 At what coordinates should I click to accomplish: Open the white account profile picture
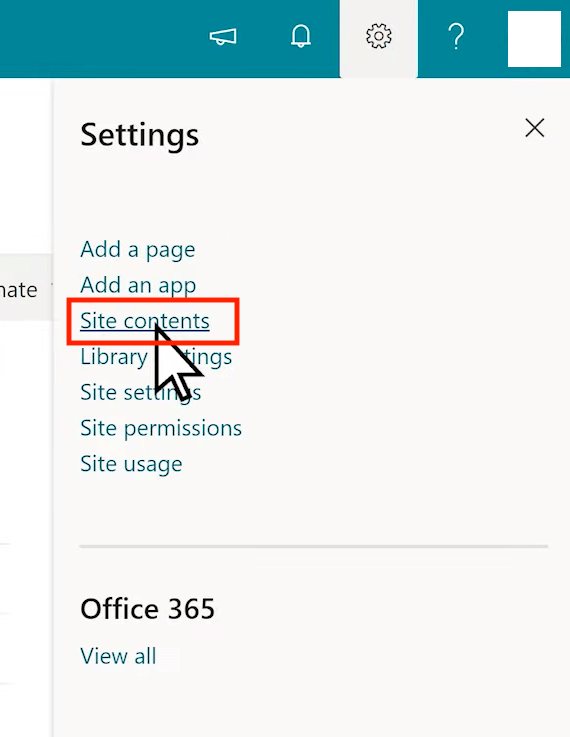(x=534, y=39)
